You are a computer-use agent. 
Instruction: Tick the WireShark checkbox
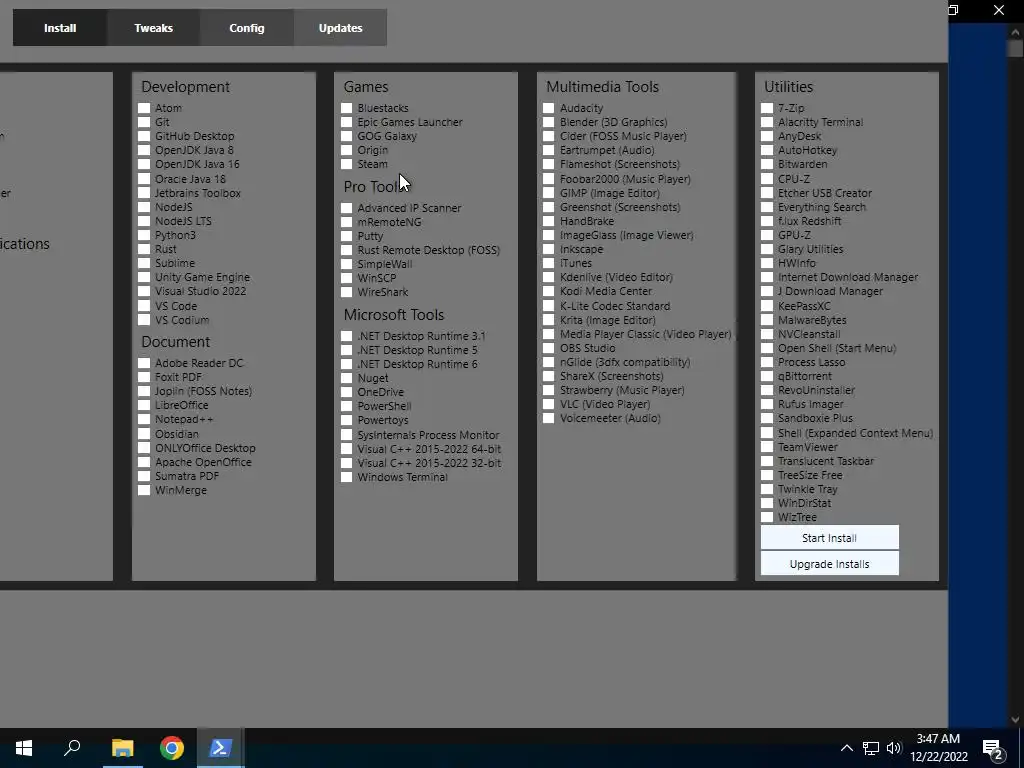point(347,292)
